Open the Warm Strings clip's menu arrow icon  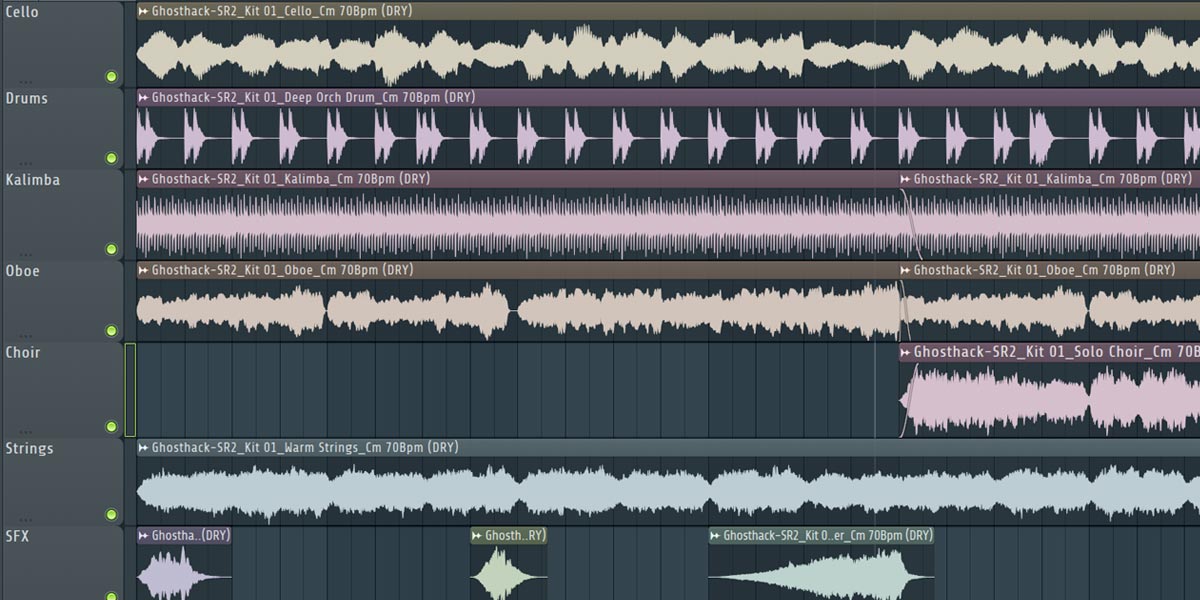click(144, 447)
